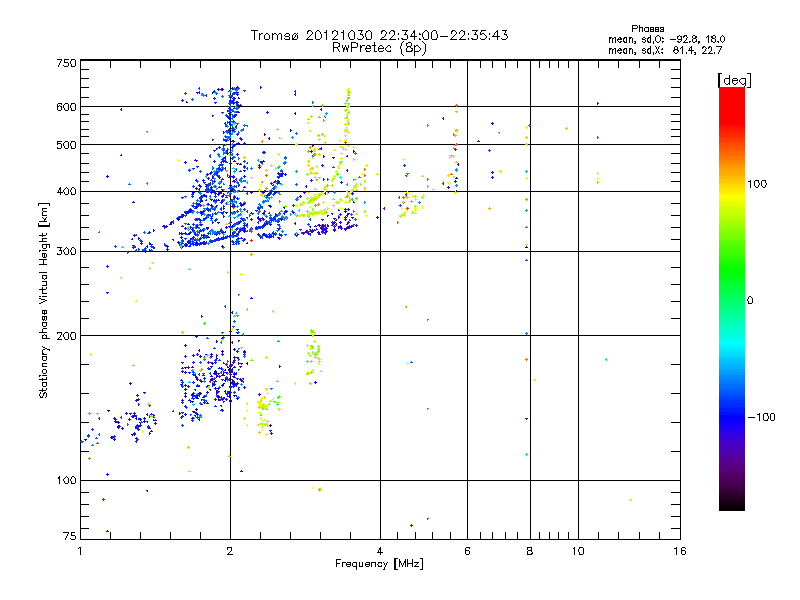Click x-axis tick label '2'

tap(230, 551)
